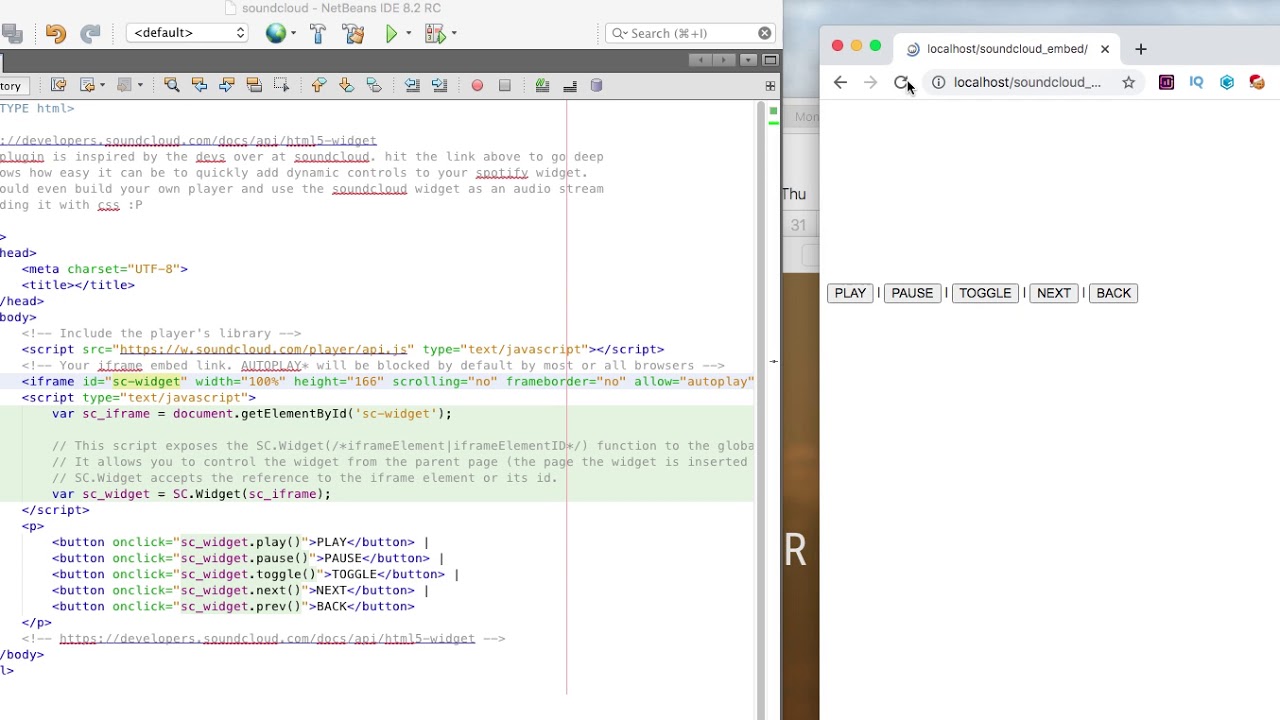Run the project with the green play arrow
The height and width of the screenshot is (720, 1280).
pyautogui.click(x=392, y=33)
